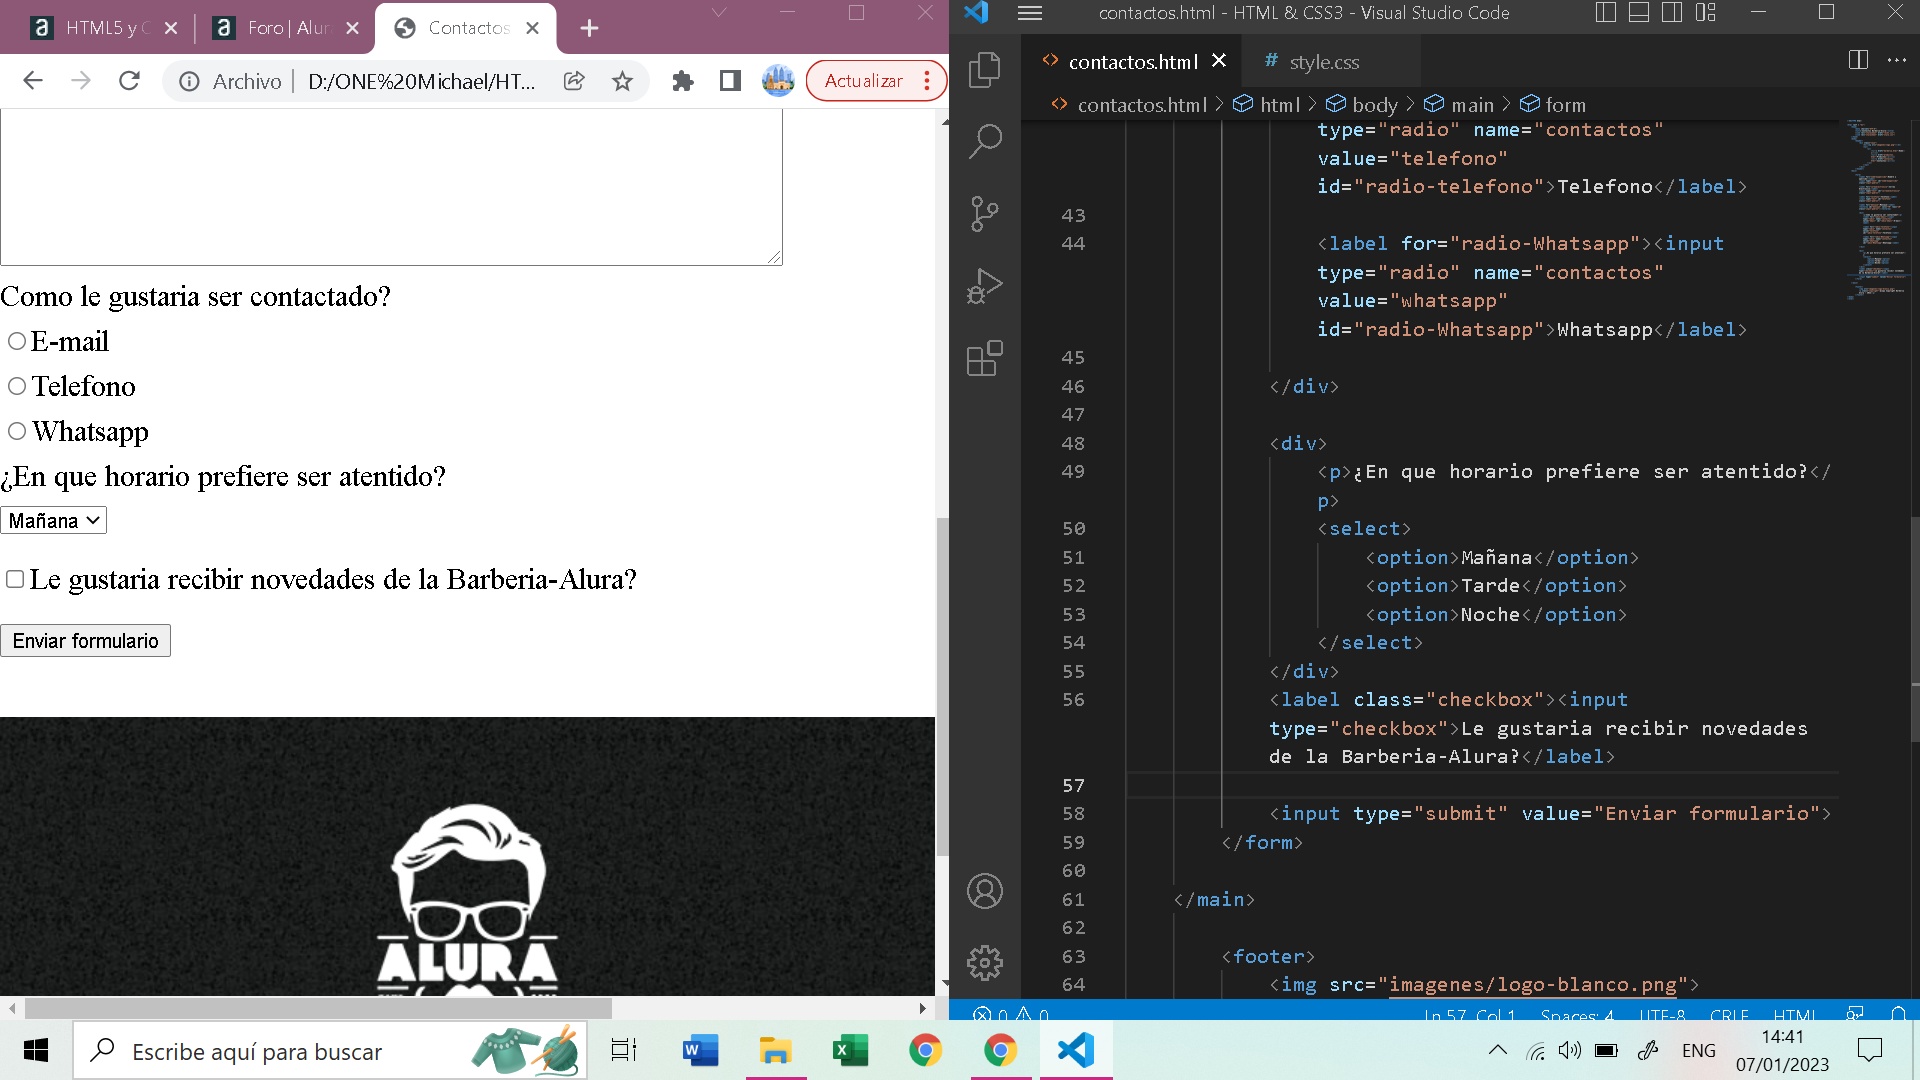
Task: Show hidden system tray icons chevron
Action: (1497, 1050)
